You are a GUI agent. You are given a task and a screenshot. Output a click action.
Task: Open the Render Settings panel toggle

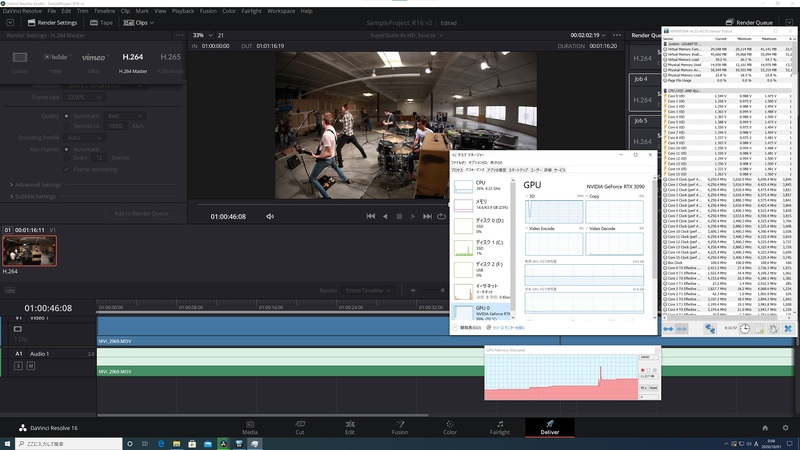(x=53, y=22)
